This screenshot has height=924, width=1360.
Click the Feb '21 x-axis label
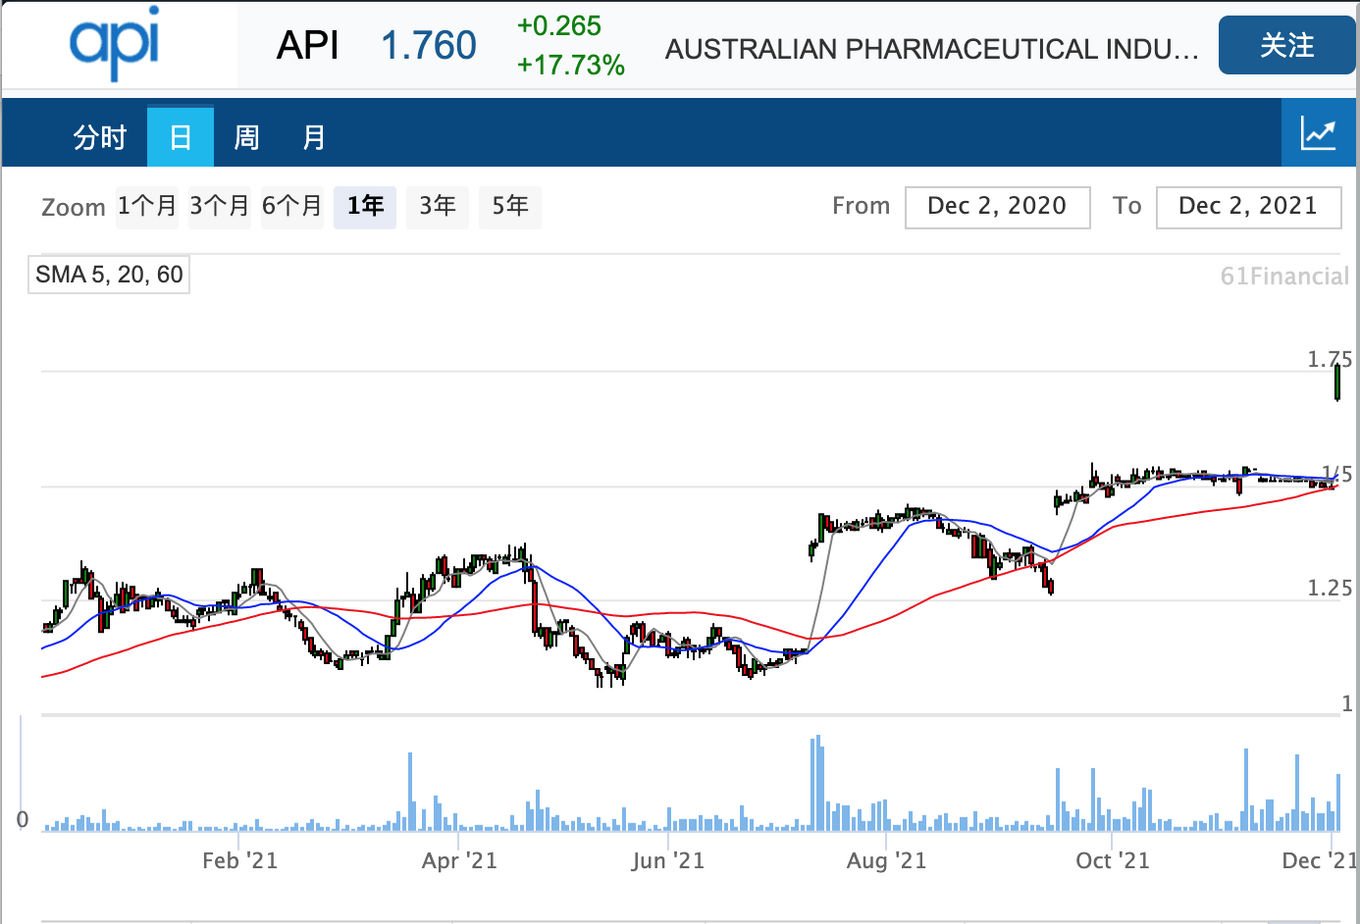239,861
